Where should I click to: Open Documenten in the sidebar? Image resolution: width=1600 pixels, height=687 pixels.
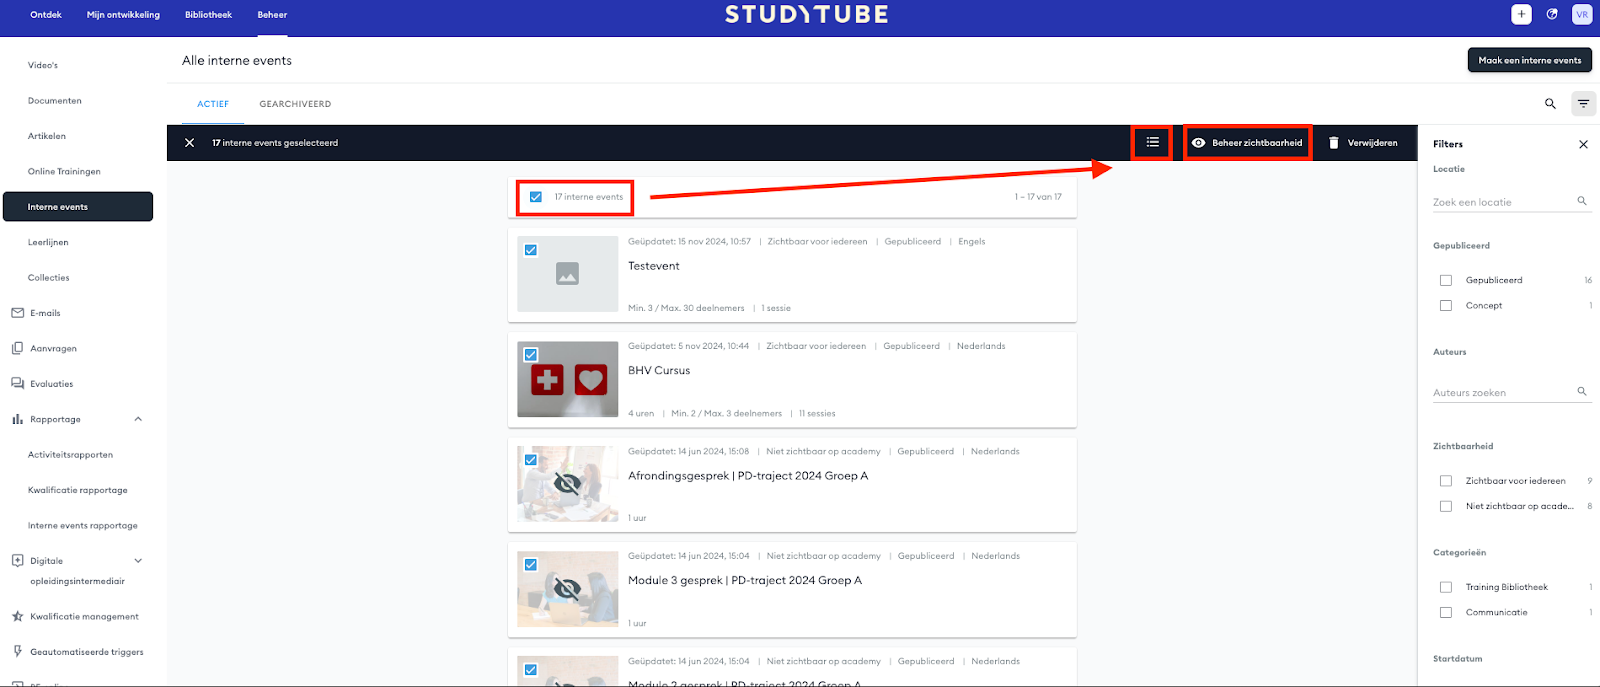tap(55, 101)
